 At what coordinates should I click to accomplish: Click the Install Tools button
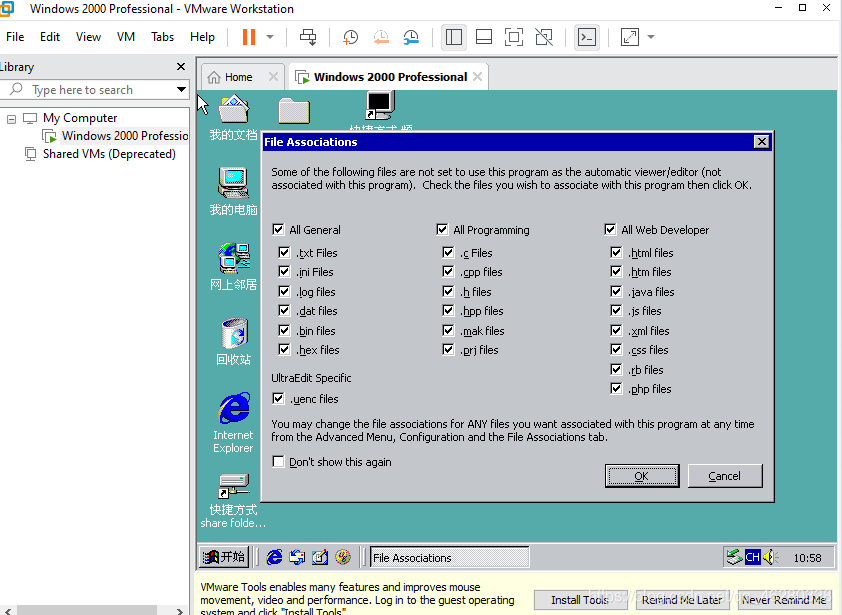580,600
